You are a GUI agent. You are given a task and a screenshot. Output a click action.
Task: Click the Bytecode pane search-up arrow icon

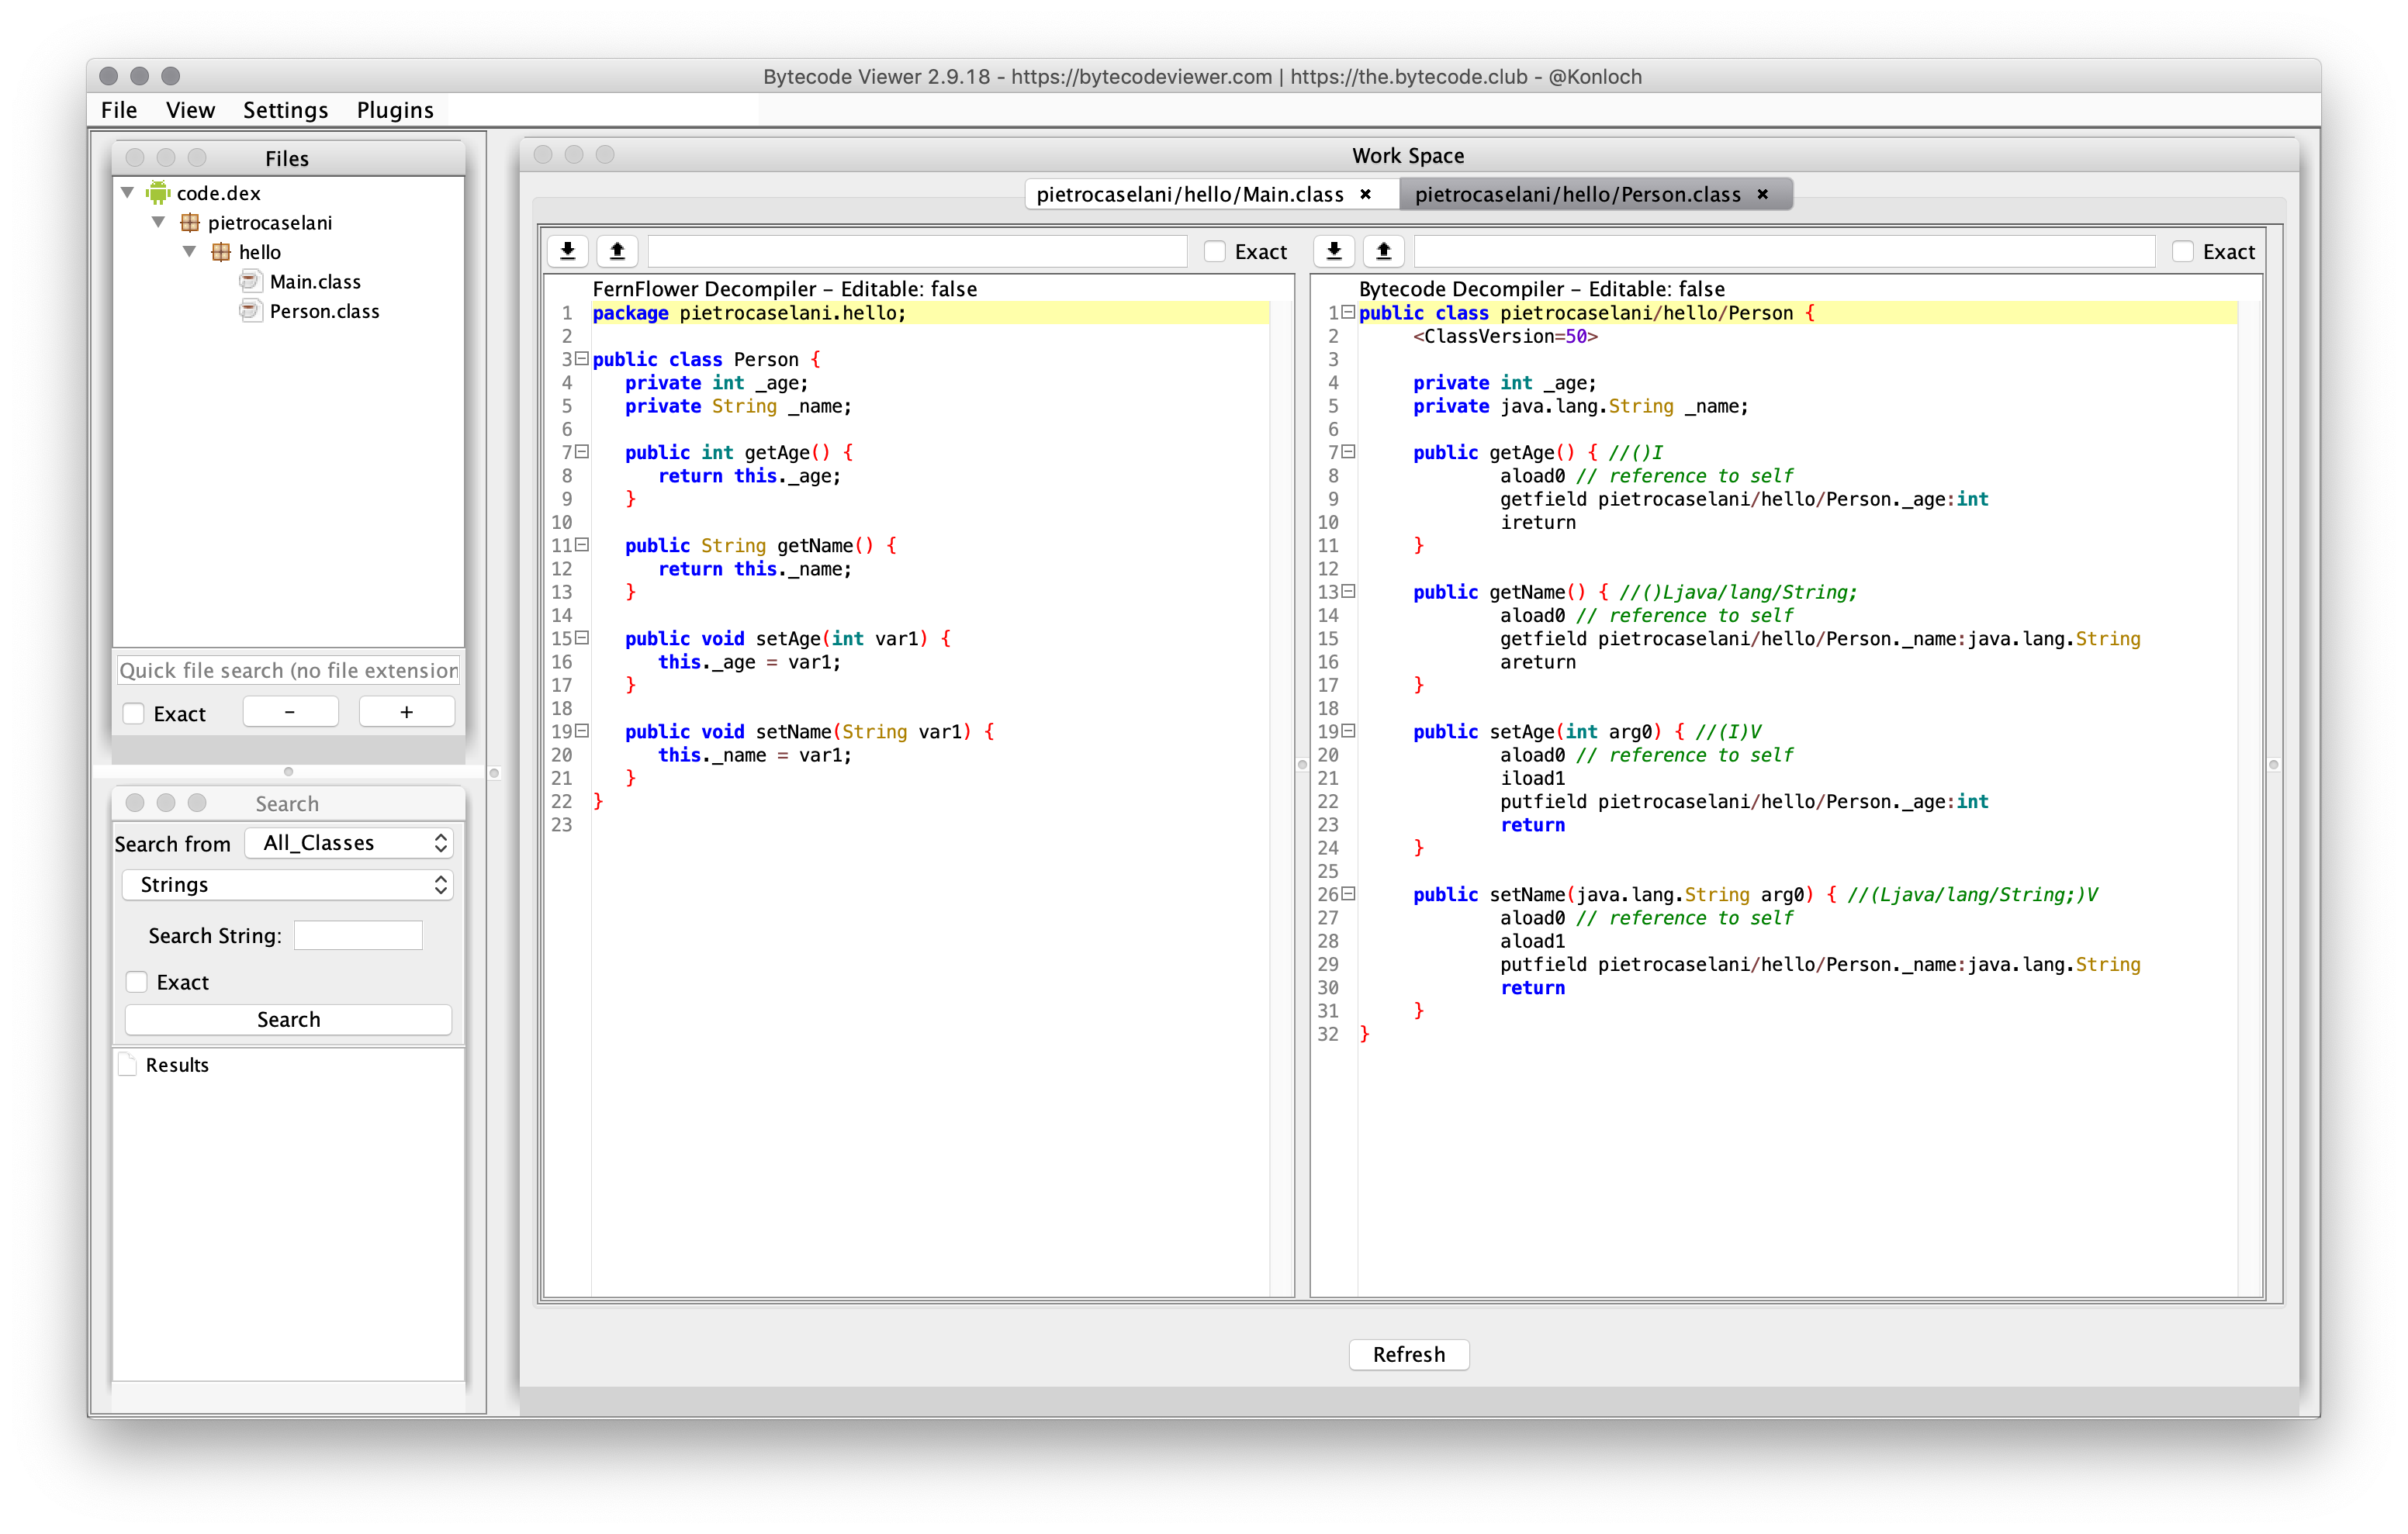[x=1383, y=251]
